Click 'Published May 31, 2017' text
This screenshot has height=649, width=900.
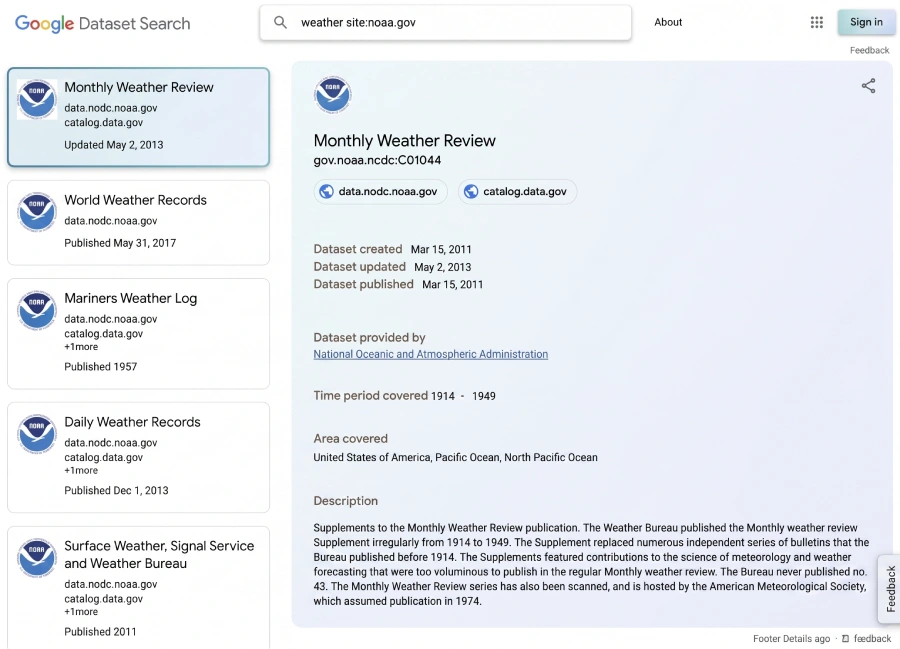pos(120,243)
